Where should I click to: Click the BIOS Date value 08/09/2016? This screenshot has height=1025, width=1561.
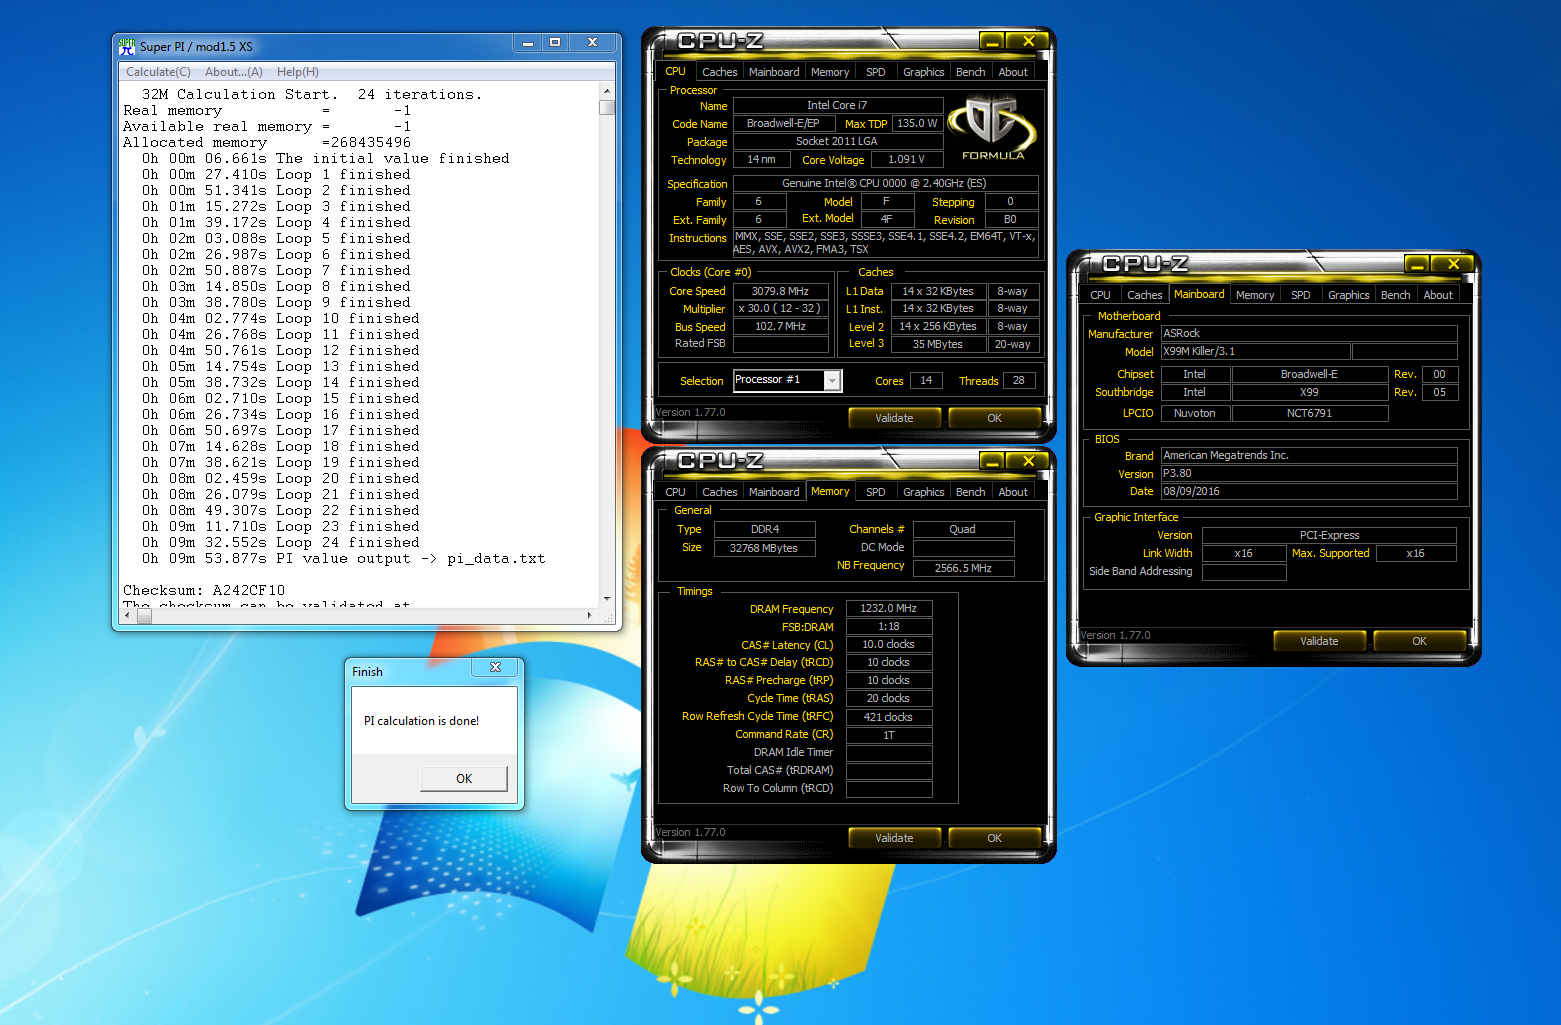click(1309, 492)
